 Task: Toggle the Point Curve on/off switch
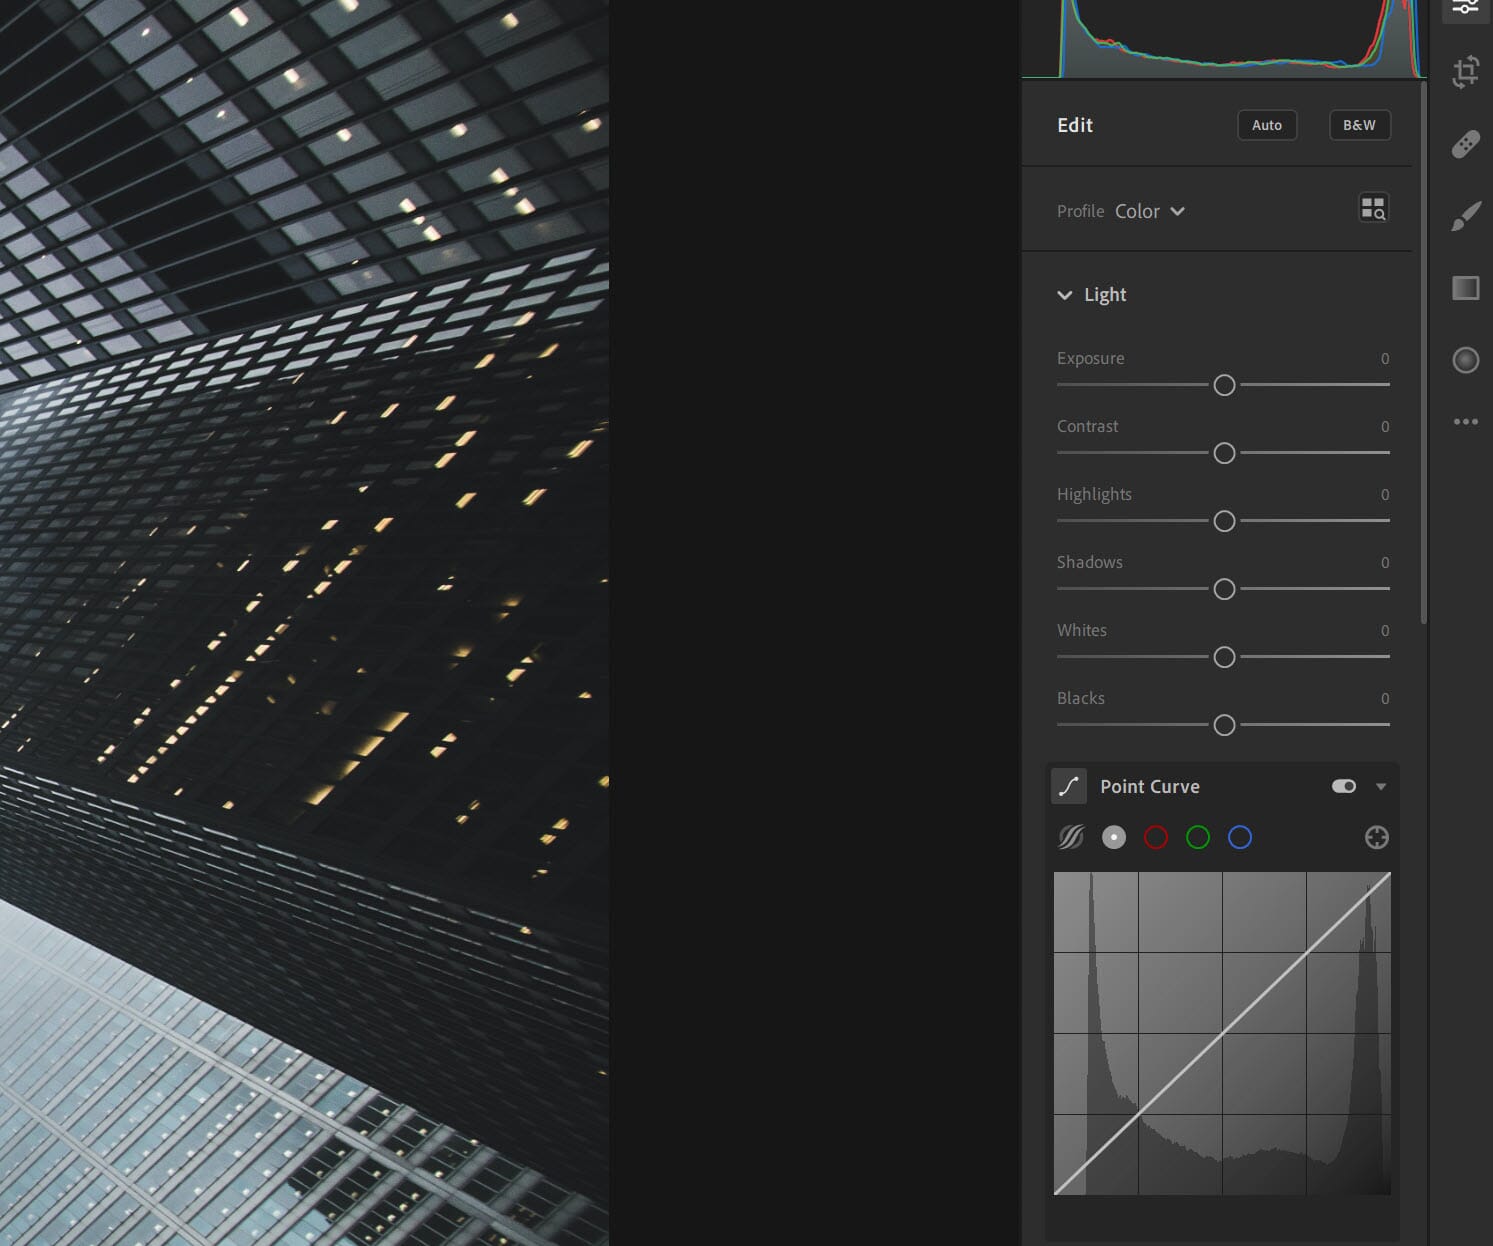coord(1344,786)
